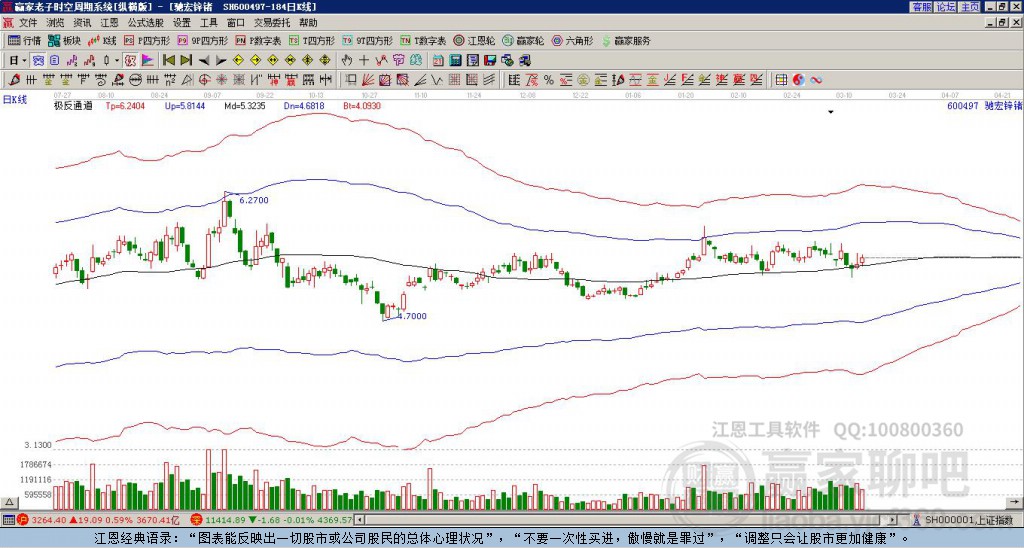Select the Gann fan lines tool
The width and height of the screenshot is (1024, 548).
click(368, 80)
